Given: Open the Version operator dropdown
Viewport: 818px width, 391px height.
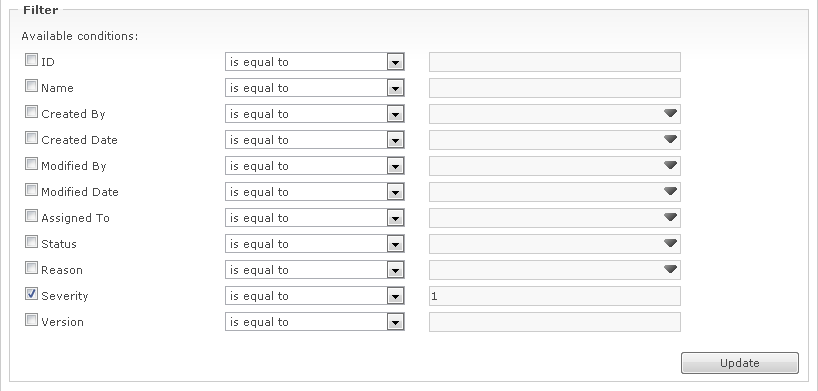Looking at the screenshot, I should coord(315,322).
